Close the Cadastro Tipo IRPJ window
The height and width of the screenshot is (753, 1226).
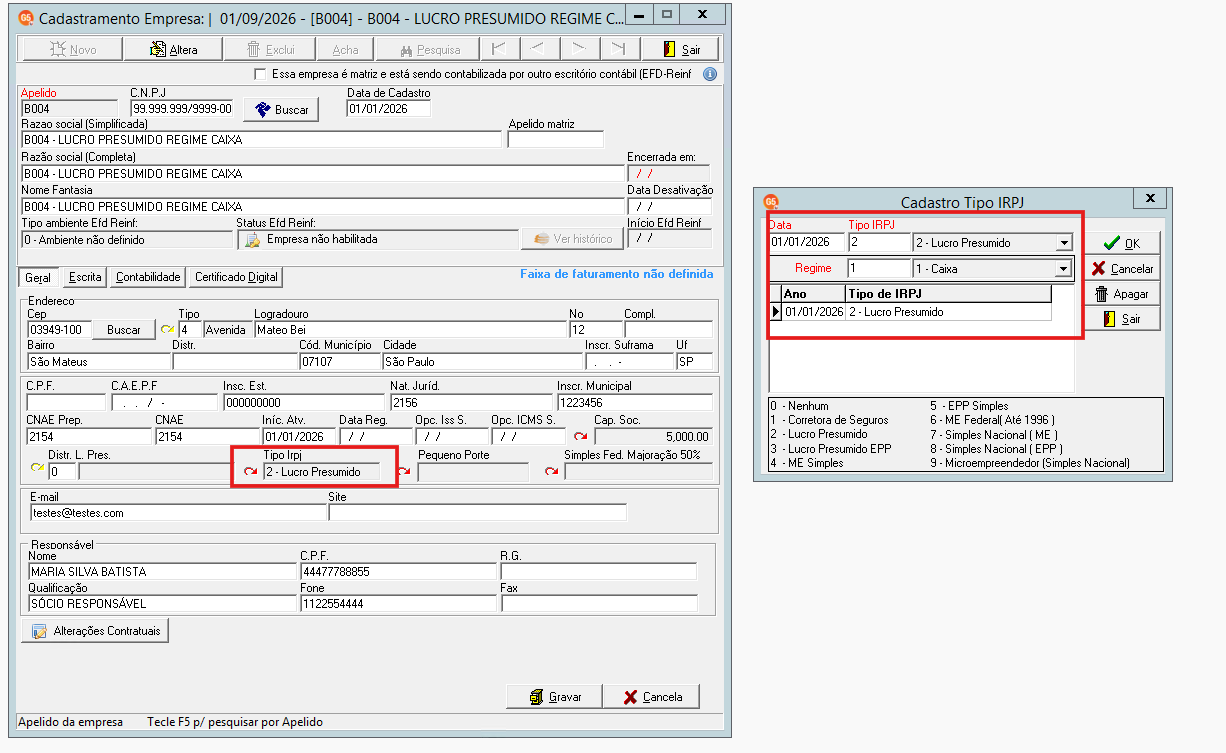pos(1150,199)
